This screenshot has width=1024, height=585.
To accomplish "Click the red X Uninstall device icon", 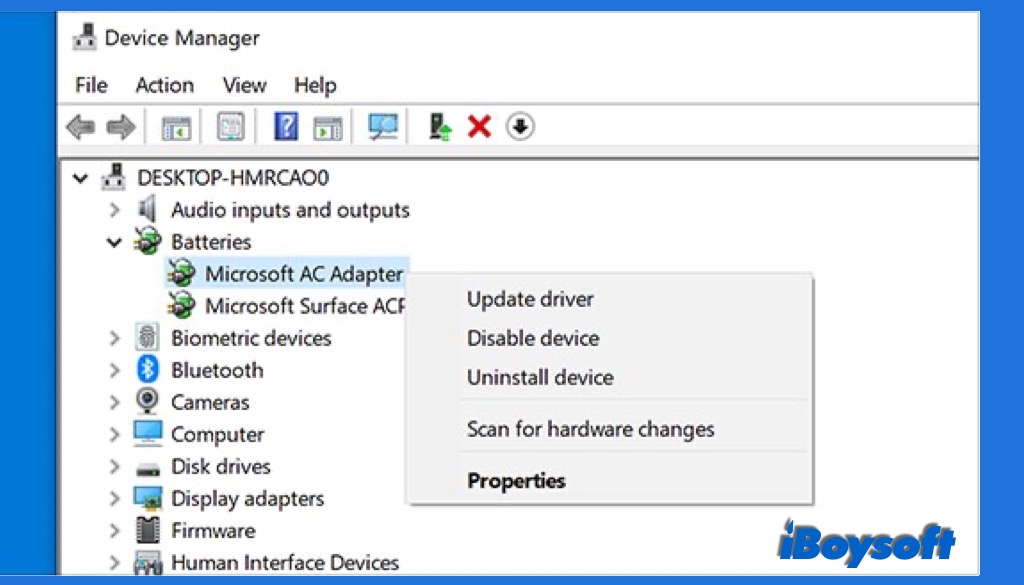I will point(480,127).
